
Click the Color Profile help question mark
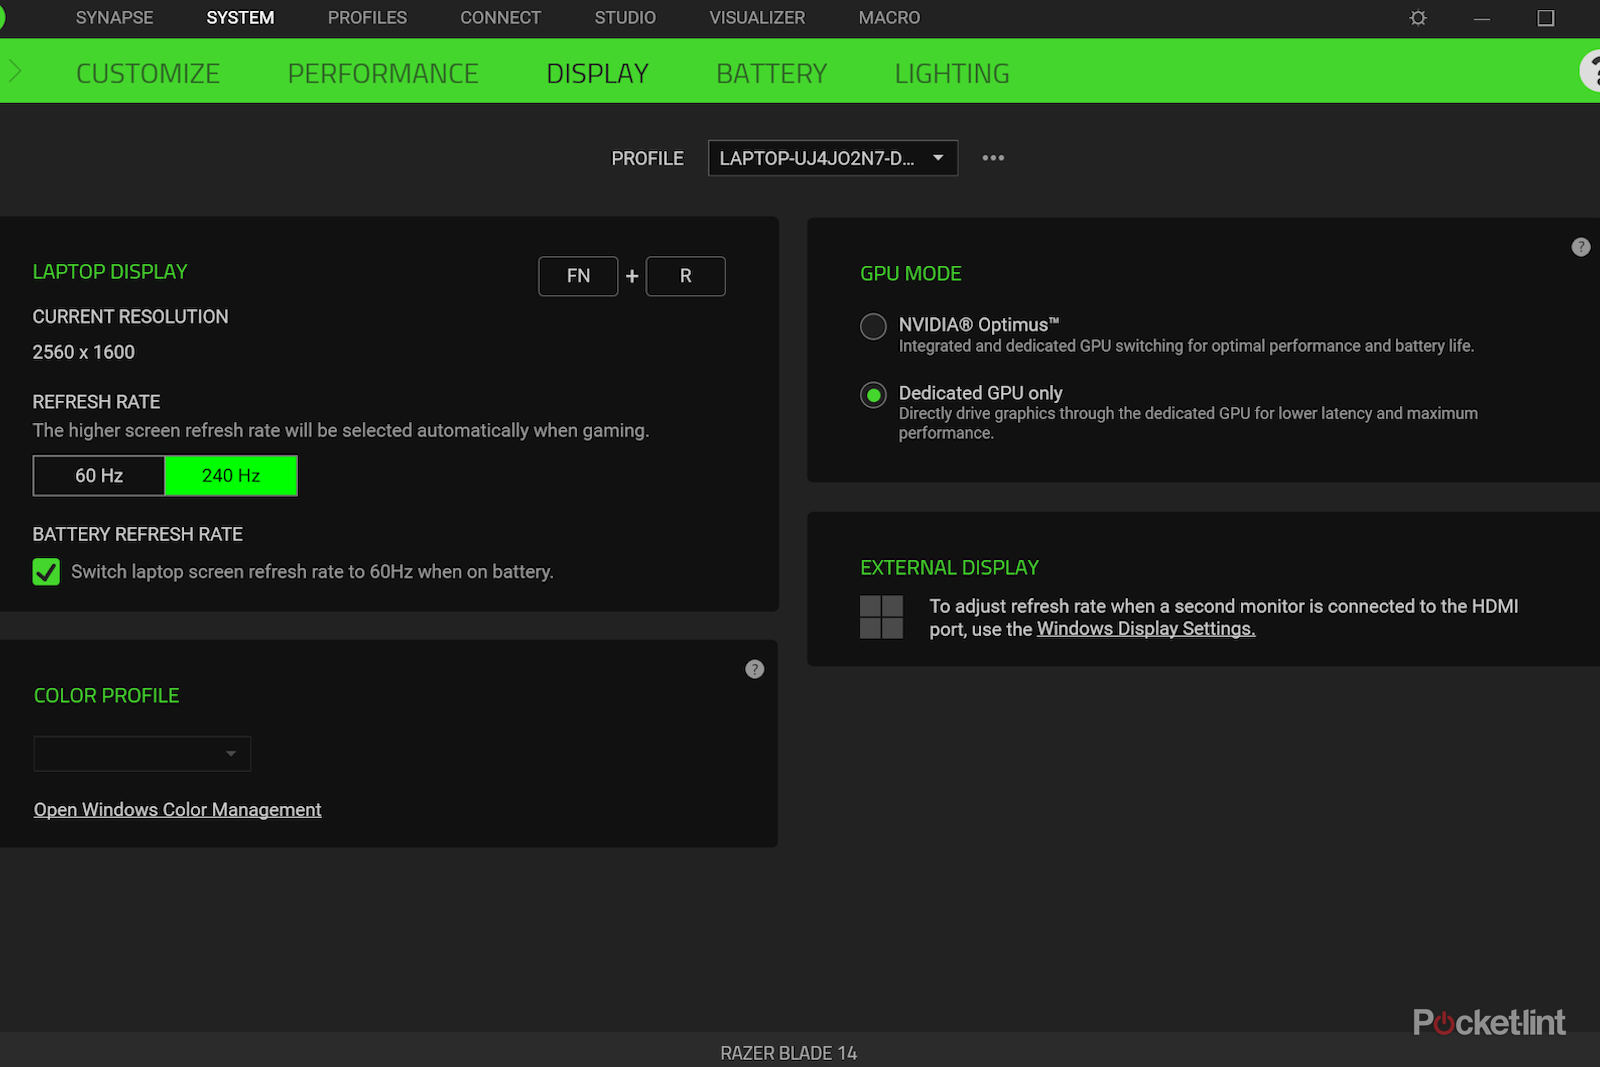pyautogui.click(x=754, y=669)
